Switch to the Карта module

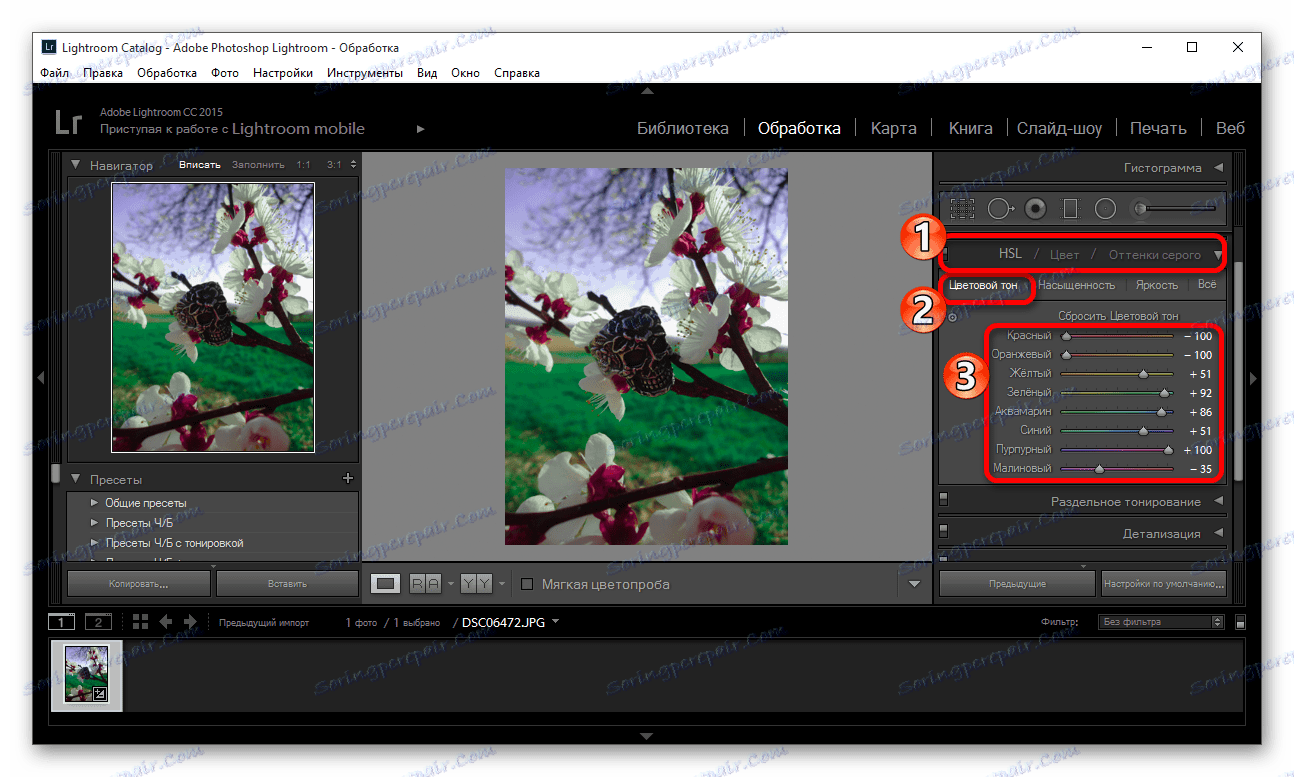tap(893, 128)
